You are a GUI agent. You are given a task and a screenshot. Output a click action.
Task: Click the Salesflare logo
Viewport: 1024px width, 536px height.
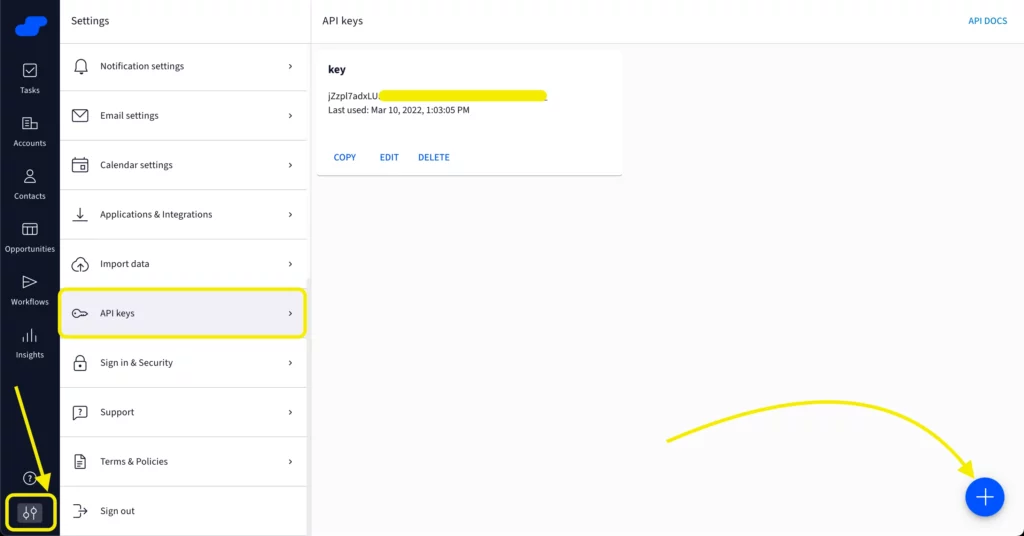click(x=30, y=26)
